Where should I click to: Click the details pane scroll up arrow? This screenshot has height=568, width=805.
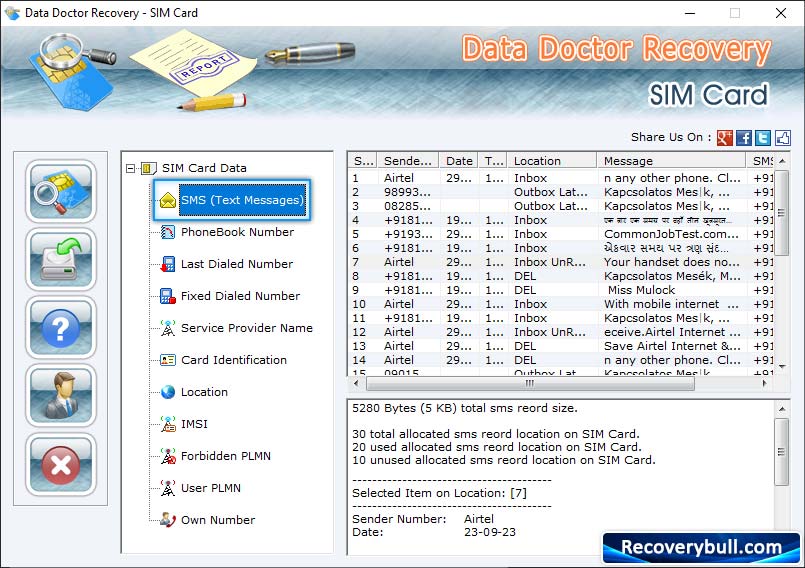click(x=781, y=409)
